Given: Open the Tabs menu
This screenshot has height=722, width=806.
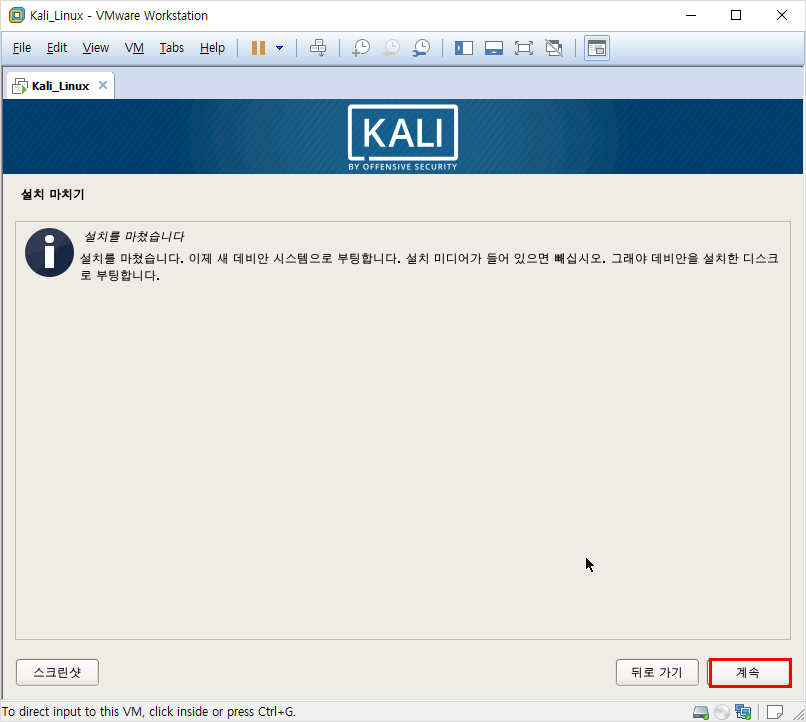Looking at the screenshot, I should click(x=172, y=48).
